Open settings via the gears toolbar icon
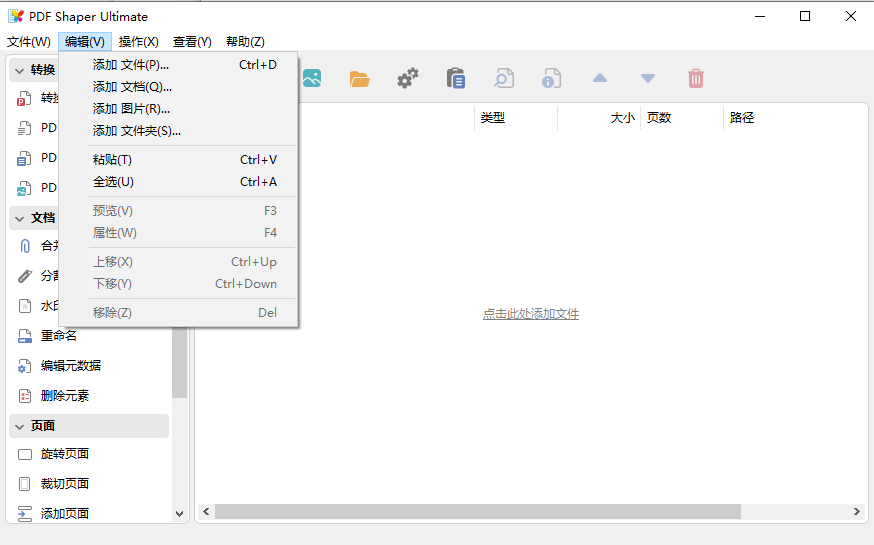This screenshot has width=874, height=545. point(408,79)
